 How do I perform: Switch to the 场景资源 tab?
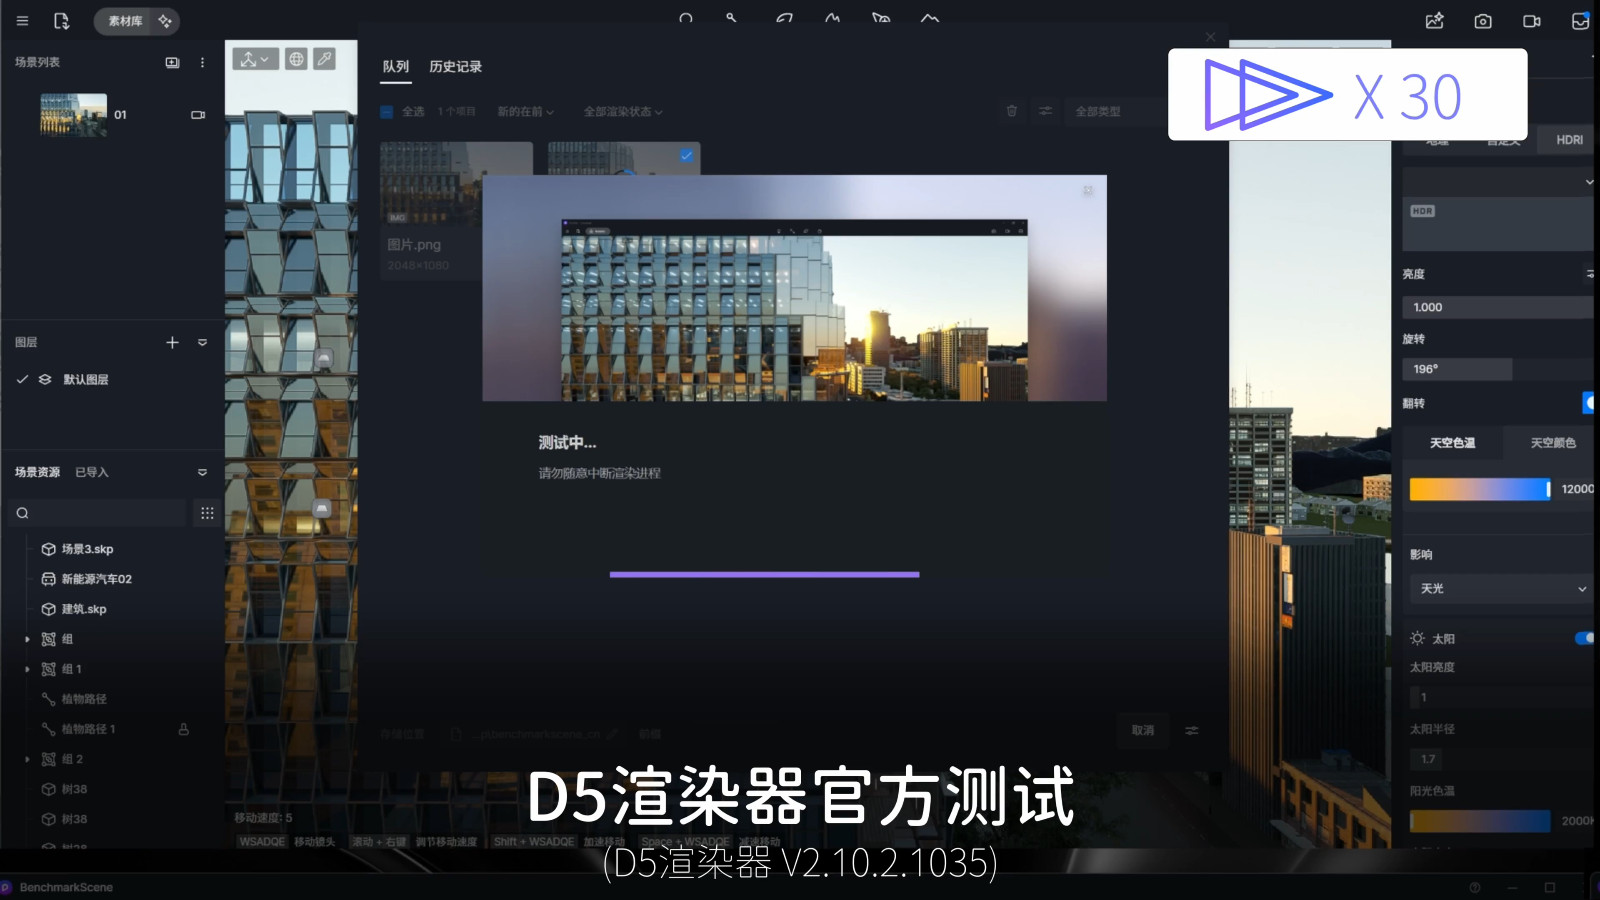[x=37, y=472]
